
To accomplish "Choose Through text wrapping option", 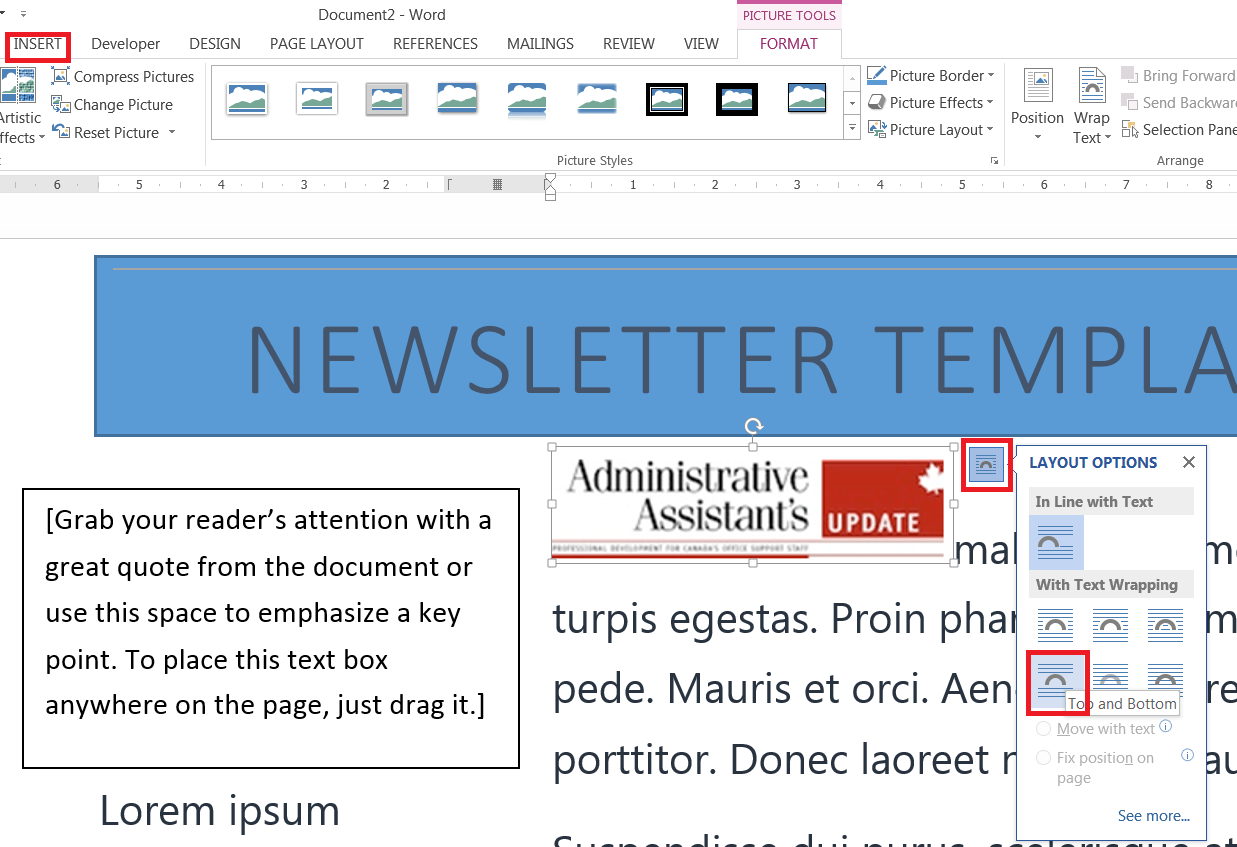I will [x=1165, y=626].
